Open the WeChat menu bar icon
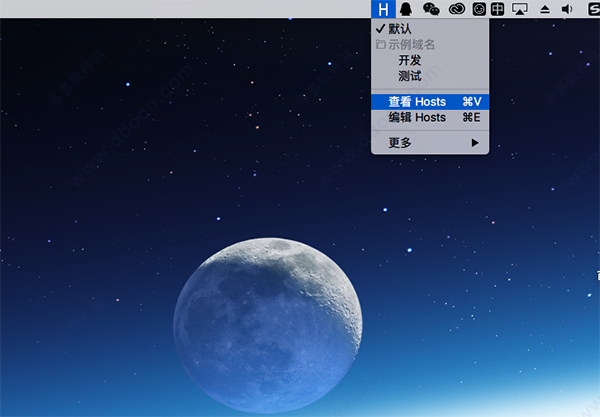Screen dimensions: 600x417 click(x=431, y=9)
